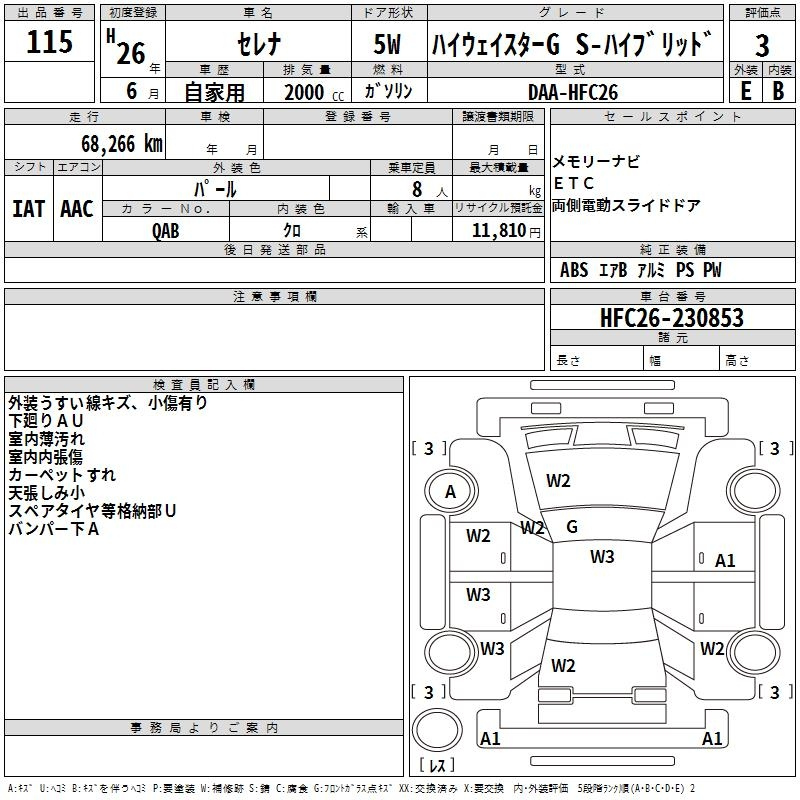Click the lot number 115
This screenshot has width=800, height=800.
click(x=49, y=42)
